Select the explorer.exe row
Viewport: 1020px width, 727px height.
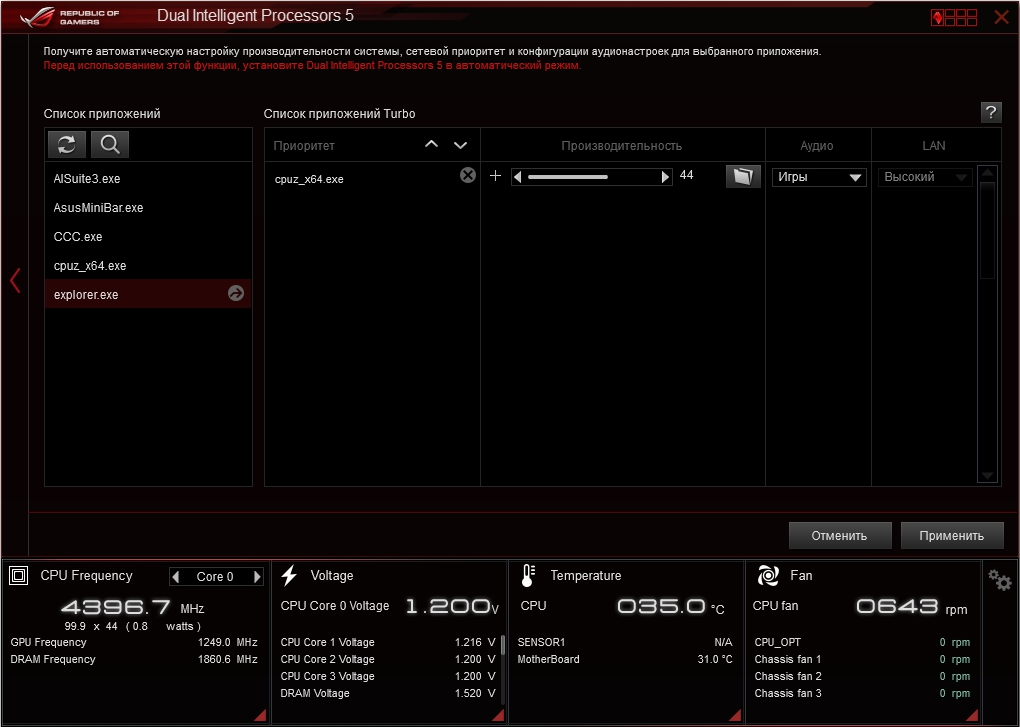click(x=148, y=295)
